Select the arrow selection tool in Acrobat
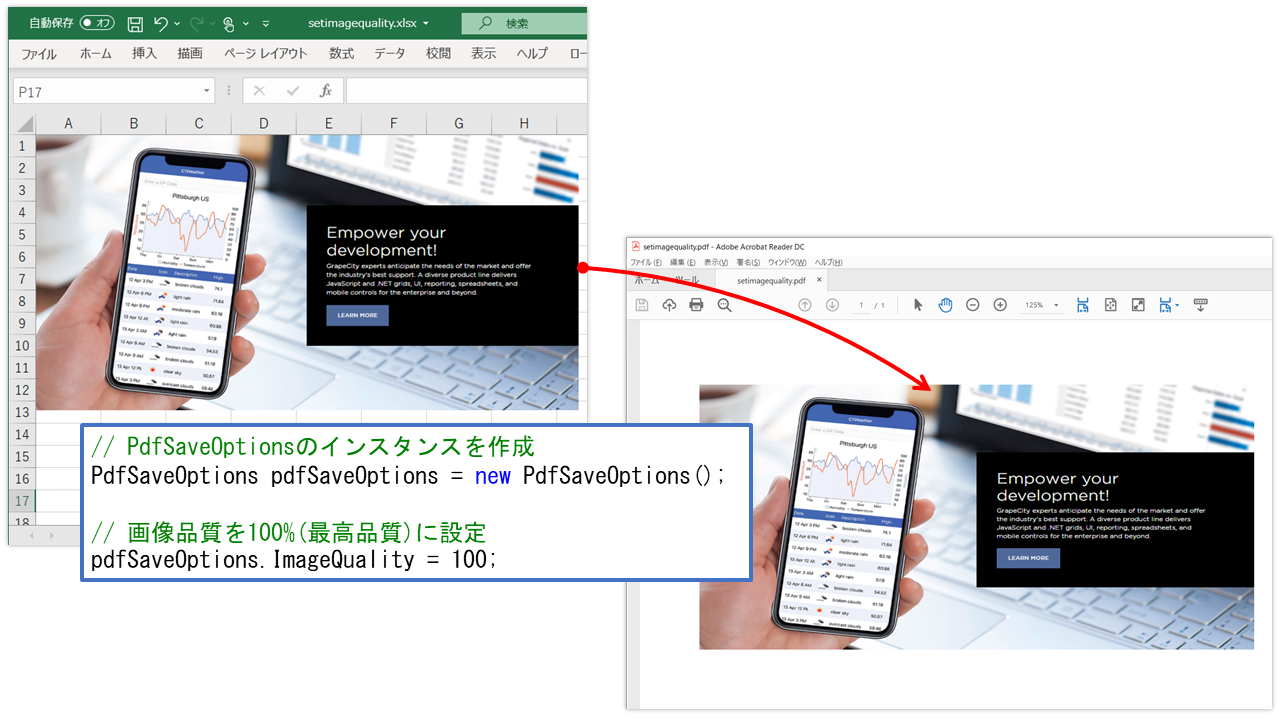 coord(918,305)
